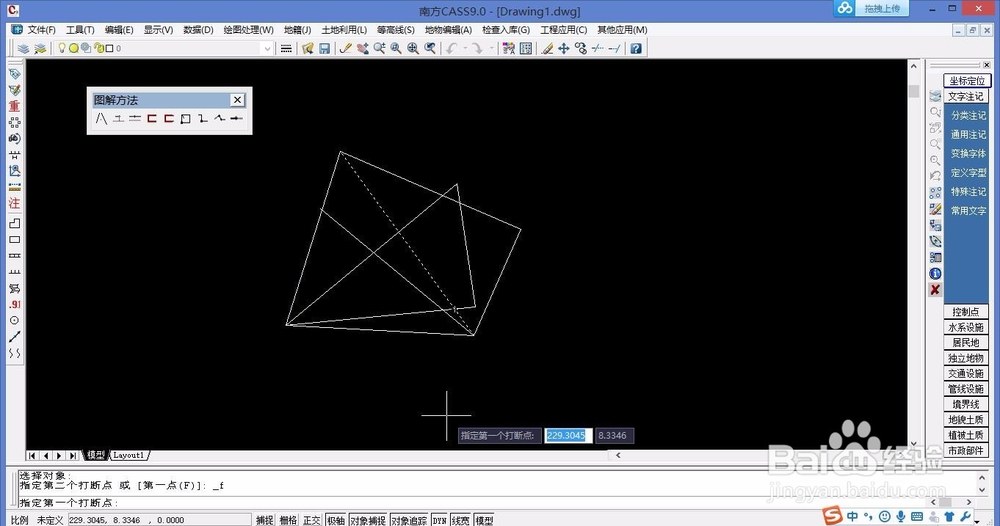The width and height of the screenshot is (1000, 526).
Task: Open the redo history dropdown arrow
Action: [490, 48]
